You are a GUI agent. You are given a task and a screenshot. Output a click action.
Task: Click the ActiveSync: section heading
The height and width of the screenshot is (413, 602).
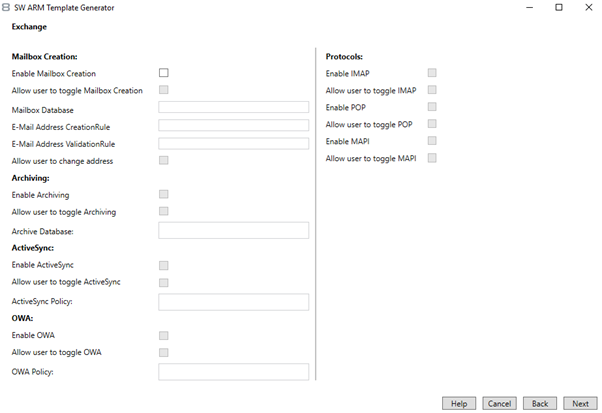[x=33, y=248]
